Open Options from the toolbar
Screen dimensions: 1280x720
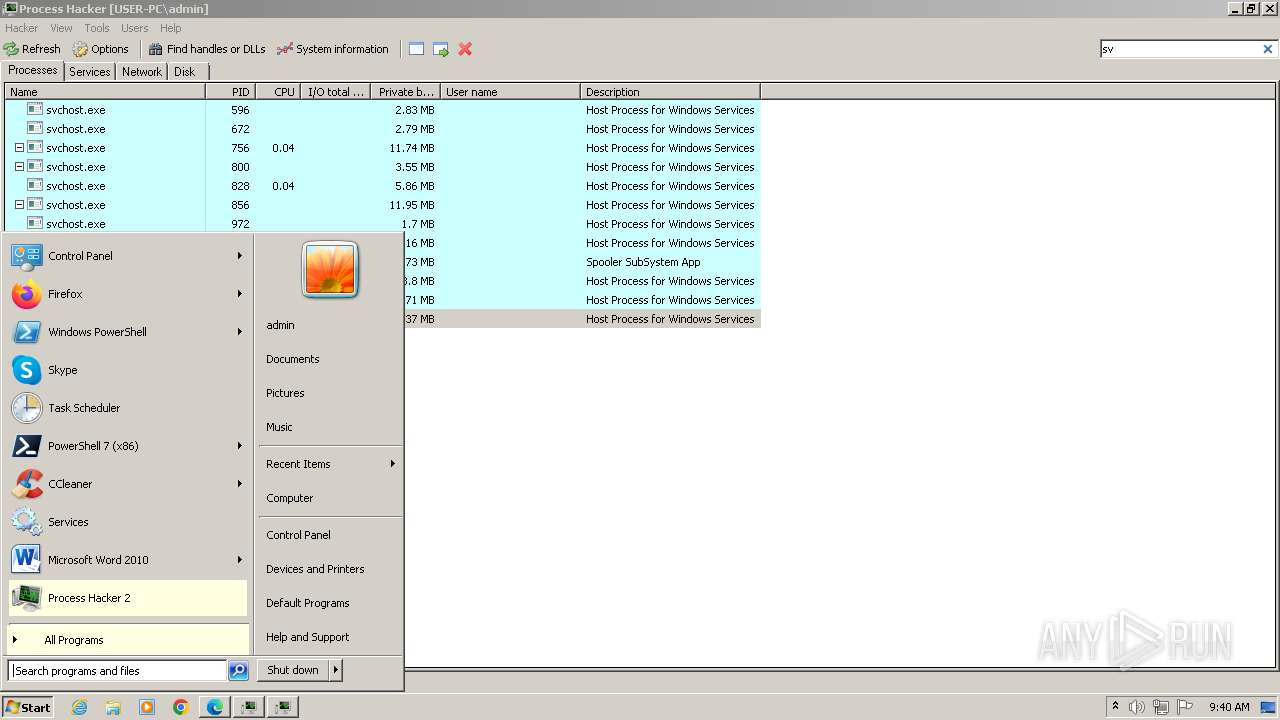pyautogui.click(x=100, y=49)
